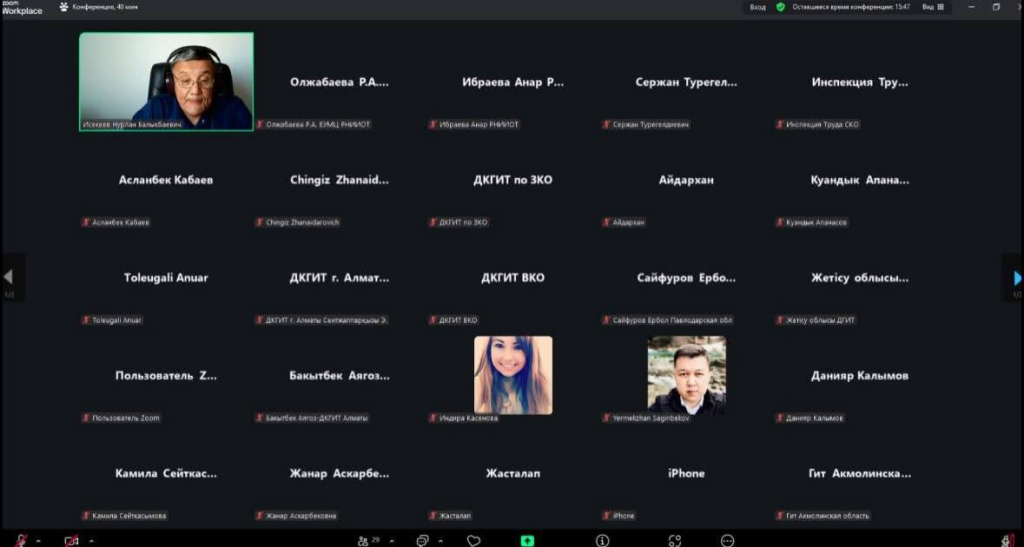Image resolution: width=1024 pixels, height=547 pixels.
Task: Select Yermekzhan Saginbekov's profile photo tile
Action: (x=686, y=374)
